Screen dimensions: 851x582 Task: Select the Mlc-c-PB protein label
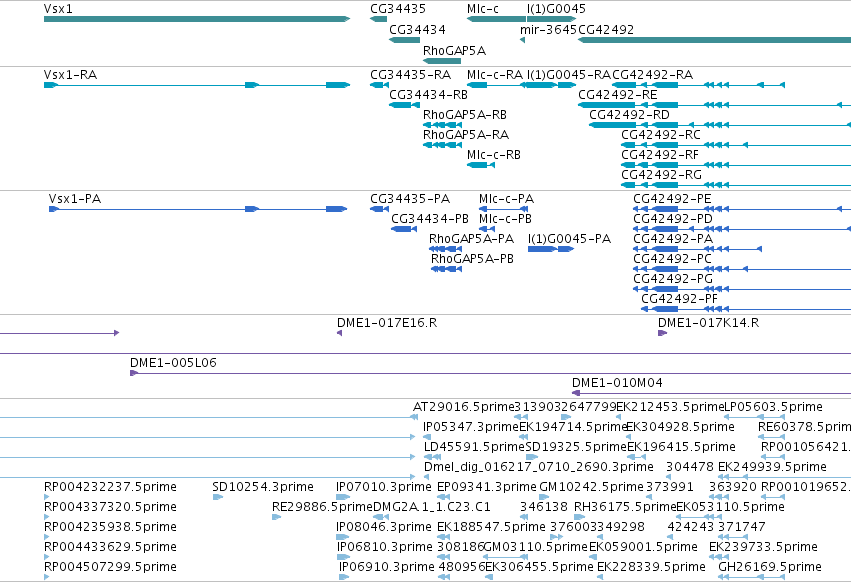click(x=505, y=219)
